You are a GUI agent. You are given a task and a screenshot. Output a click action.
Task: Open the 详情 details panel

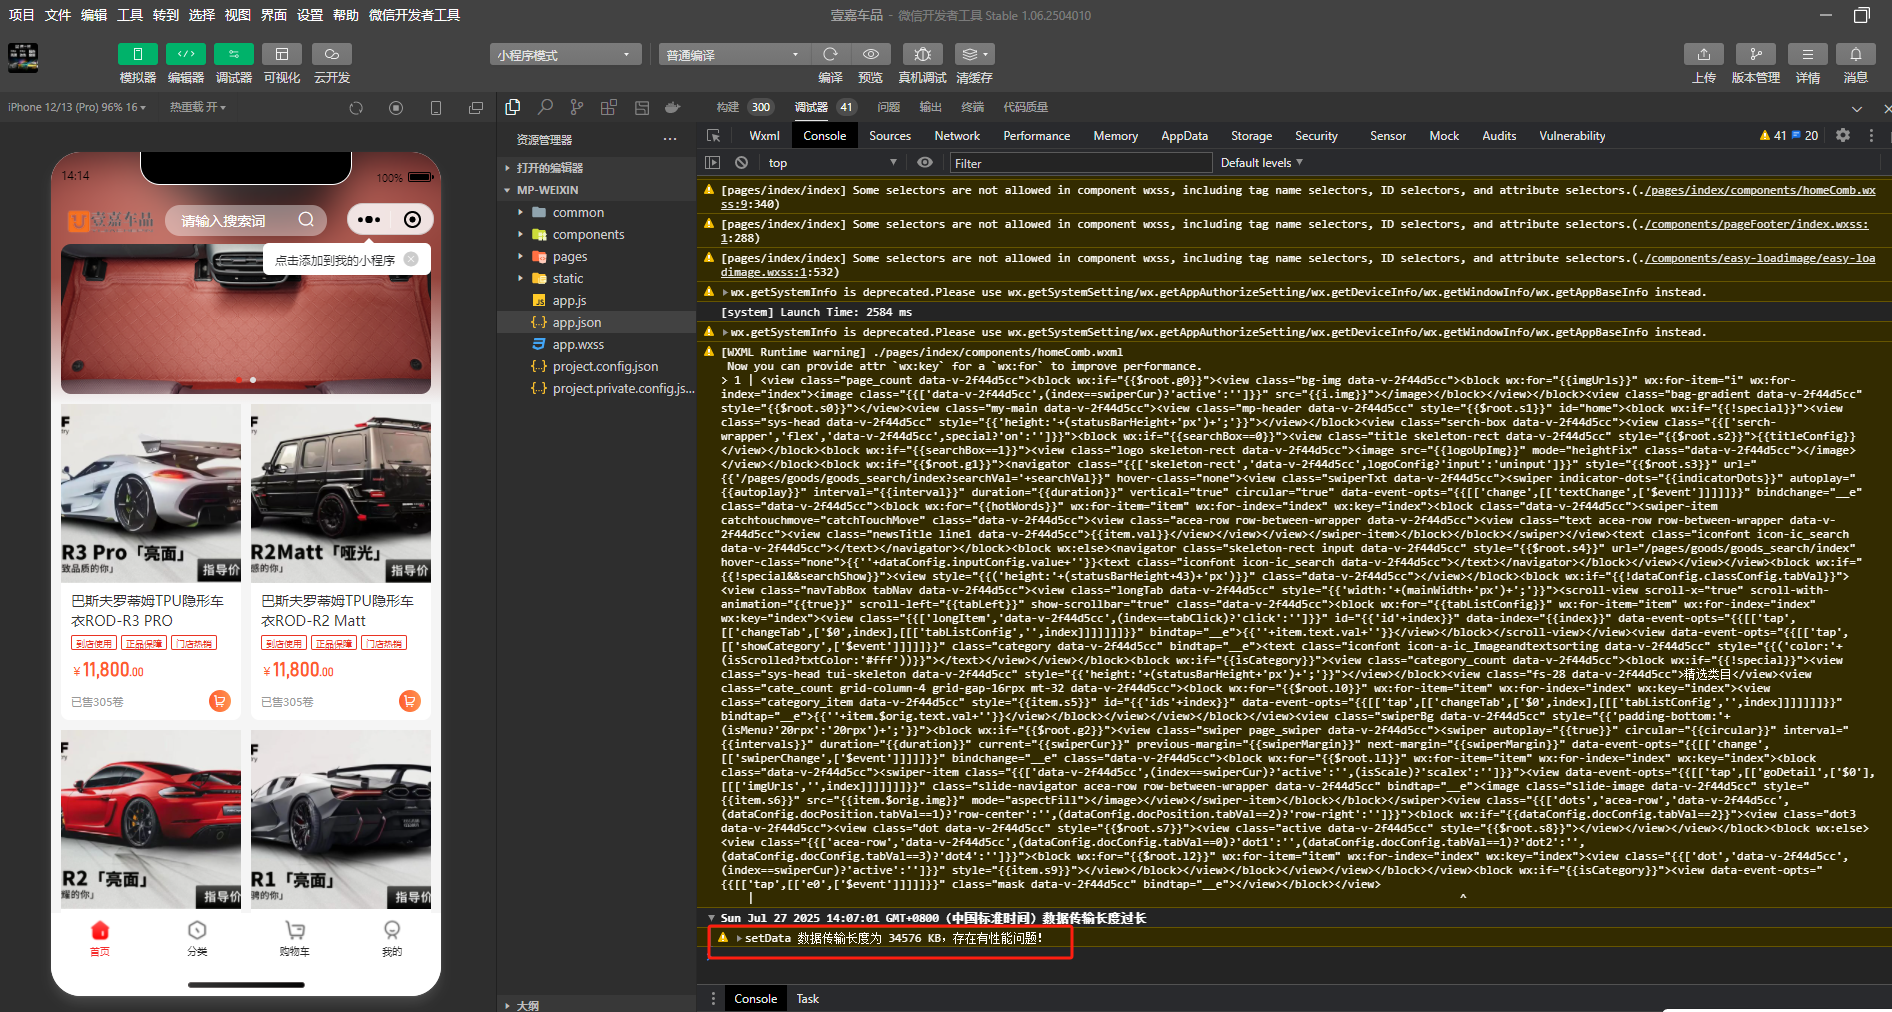(x=1808, y=54)
